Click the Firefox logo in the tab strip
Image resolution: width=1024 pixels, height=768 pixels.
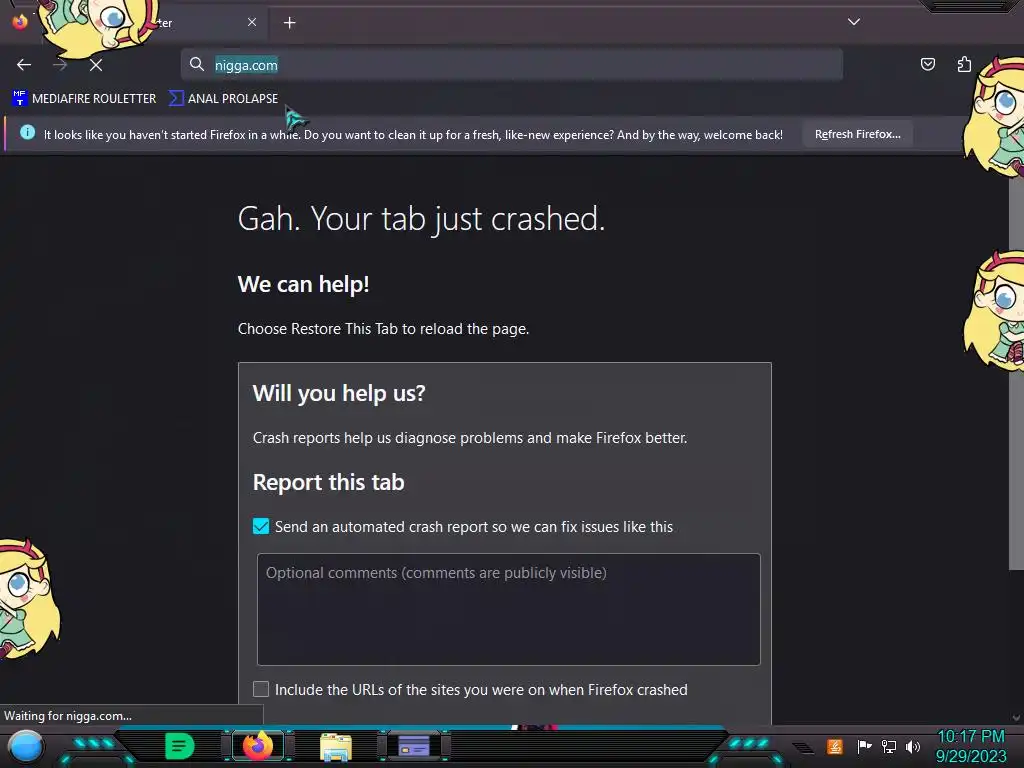[x=20, y=22]
